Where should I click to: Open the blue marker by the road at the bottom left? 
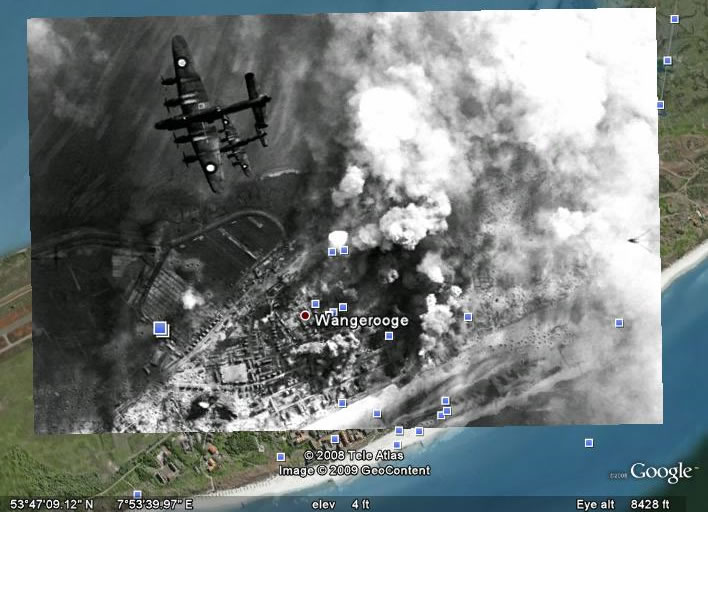pyautogui.click(x=137, y=494)
